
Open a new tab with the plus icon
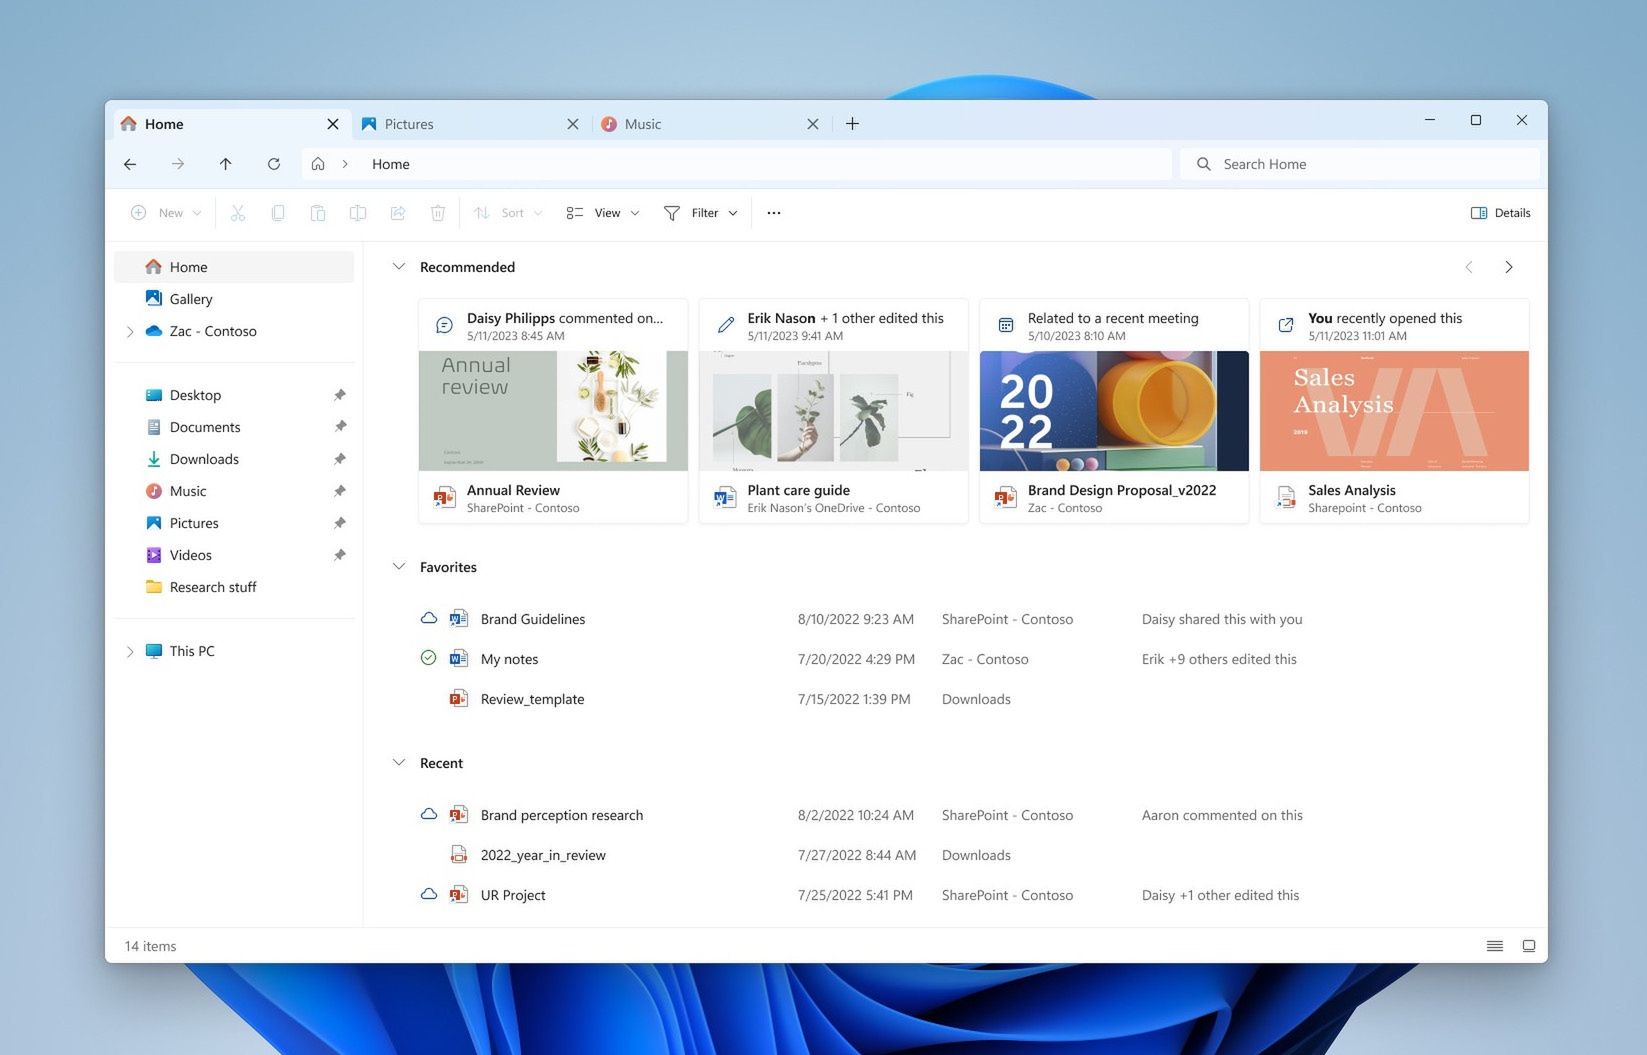click(x=852, y=123)
